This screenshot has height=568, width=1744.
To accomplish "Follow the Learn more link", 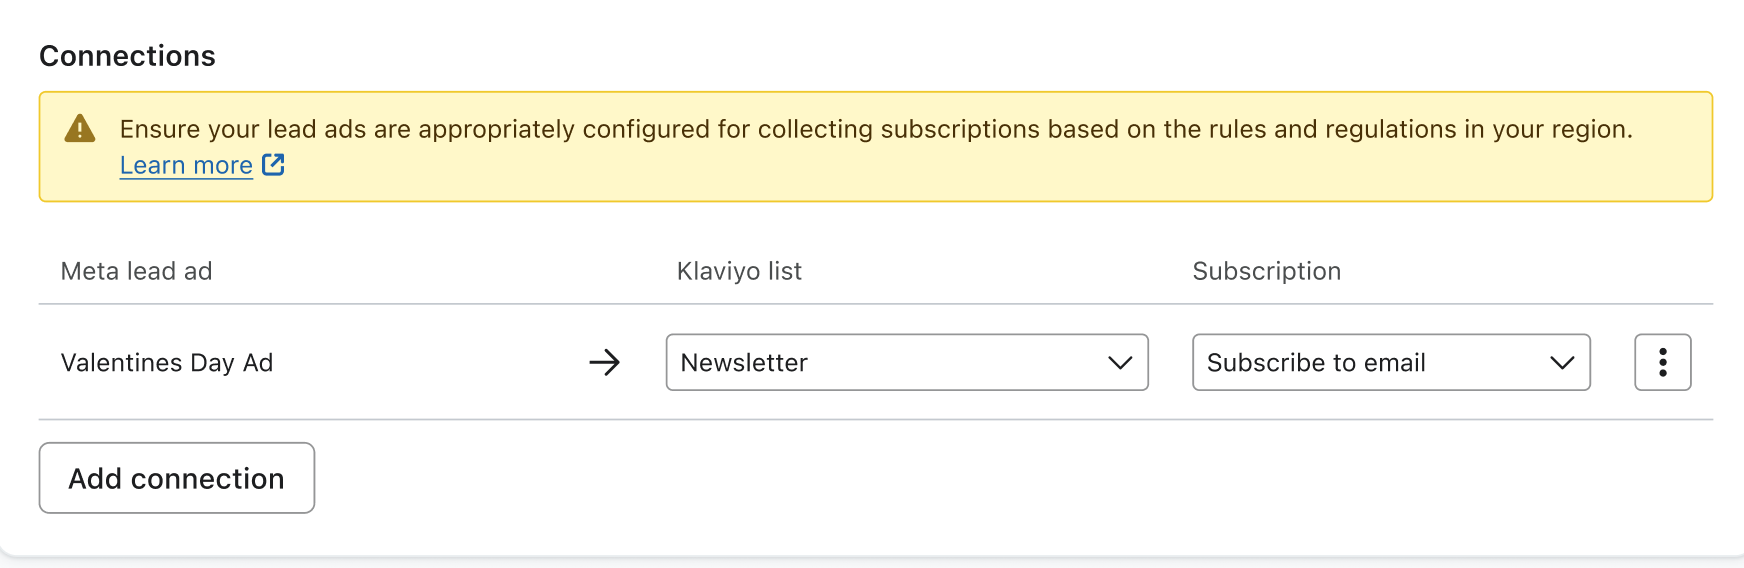I will click(x=186, y=166).
